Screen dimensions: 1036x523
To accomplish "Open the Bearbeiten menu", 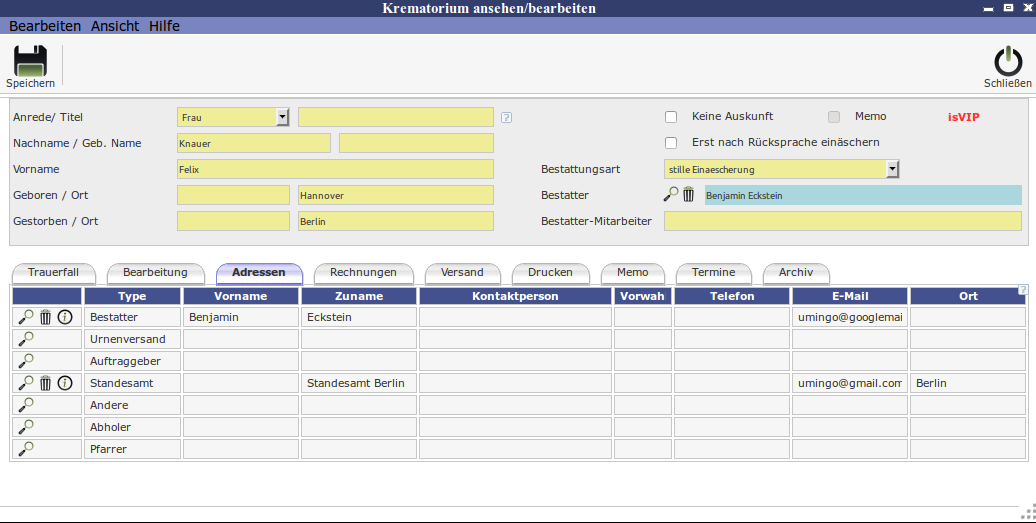I will point(45,26).
